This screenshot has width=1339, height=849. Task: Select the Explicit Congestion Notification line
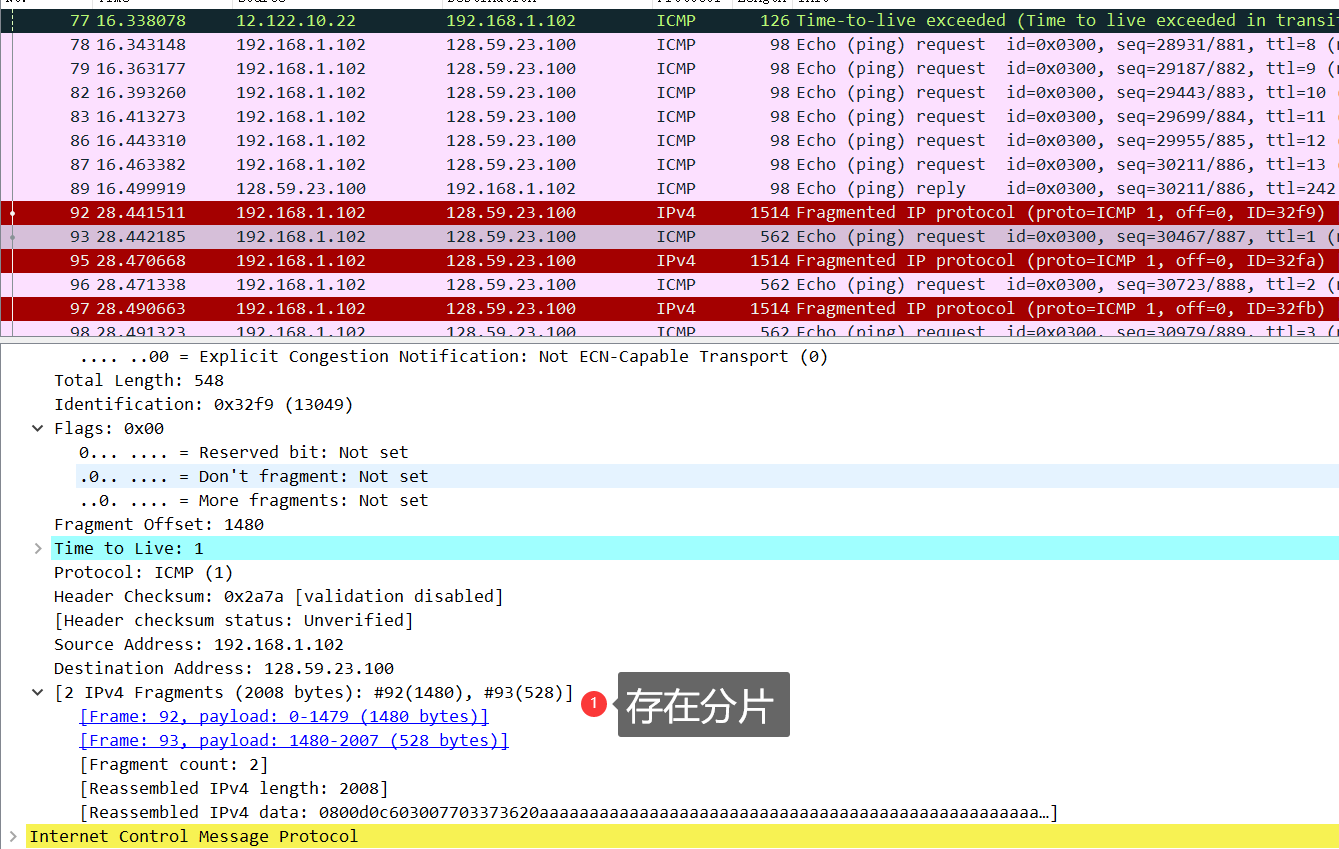click(x=454, y=356)
